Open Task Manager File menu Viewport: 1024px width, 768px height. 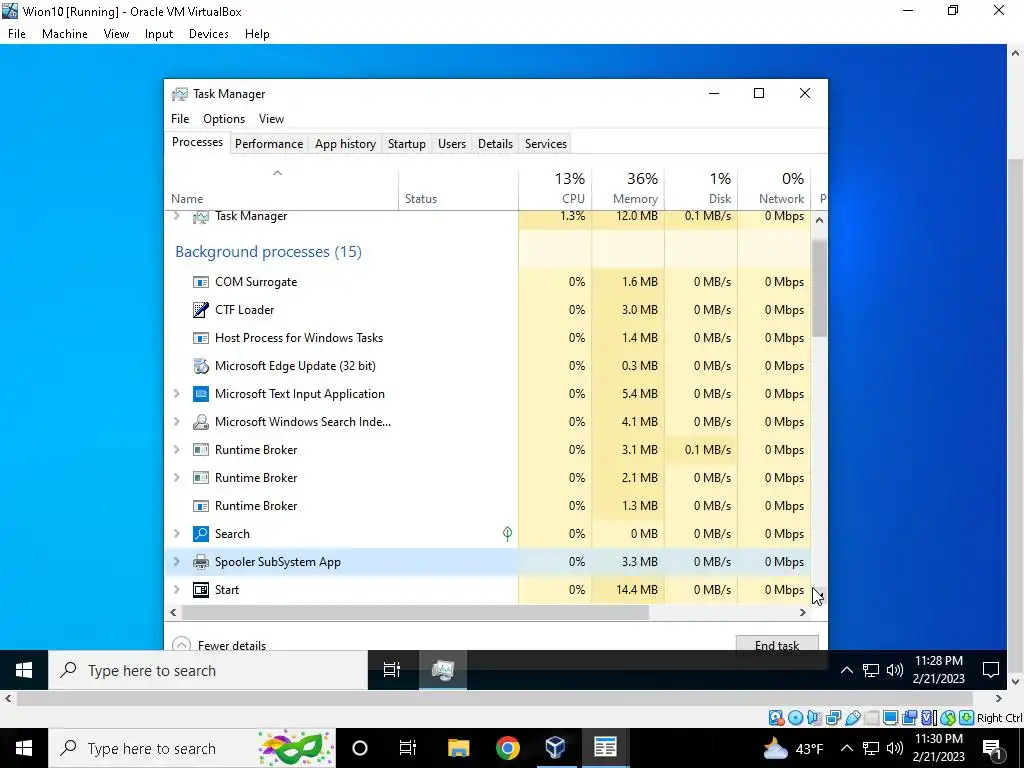coord(180,119)
